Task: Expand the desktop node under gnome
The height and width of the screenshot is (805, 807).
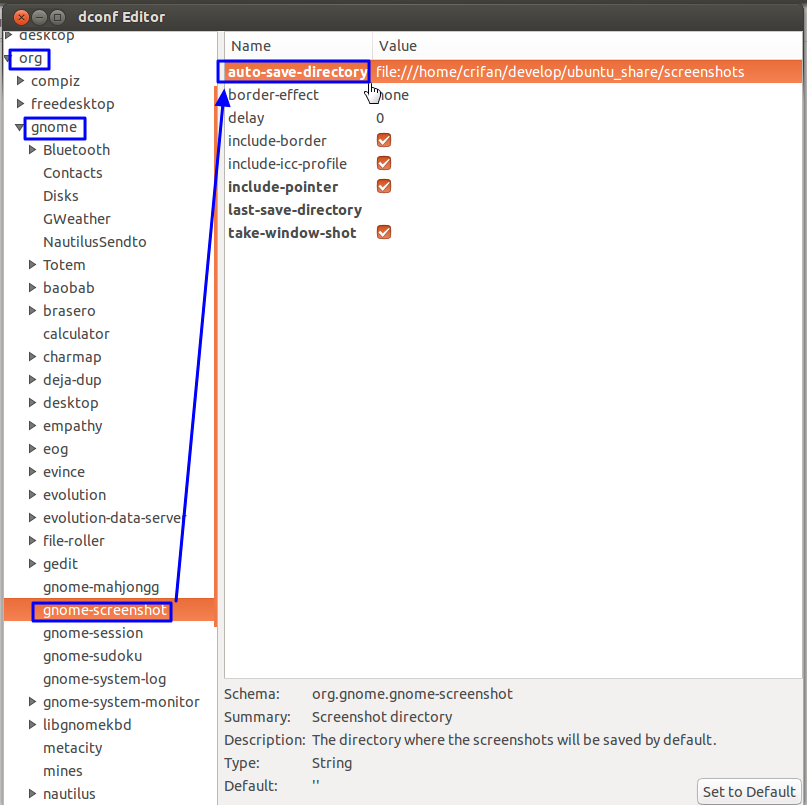Action: coord(32,402)
